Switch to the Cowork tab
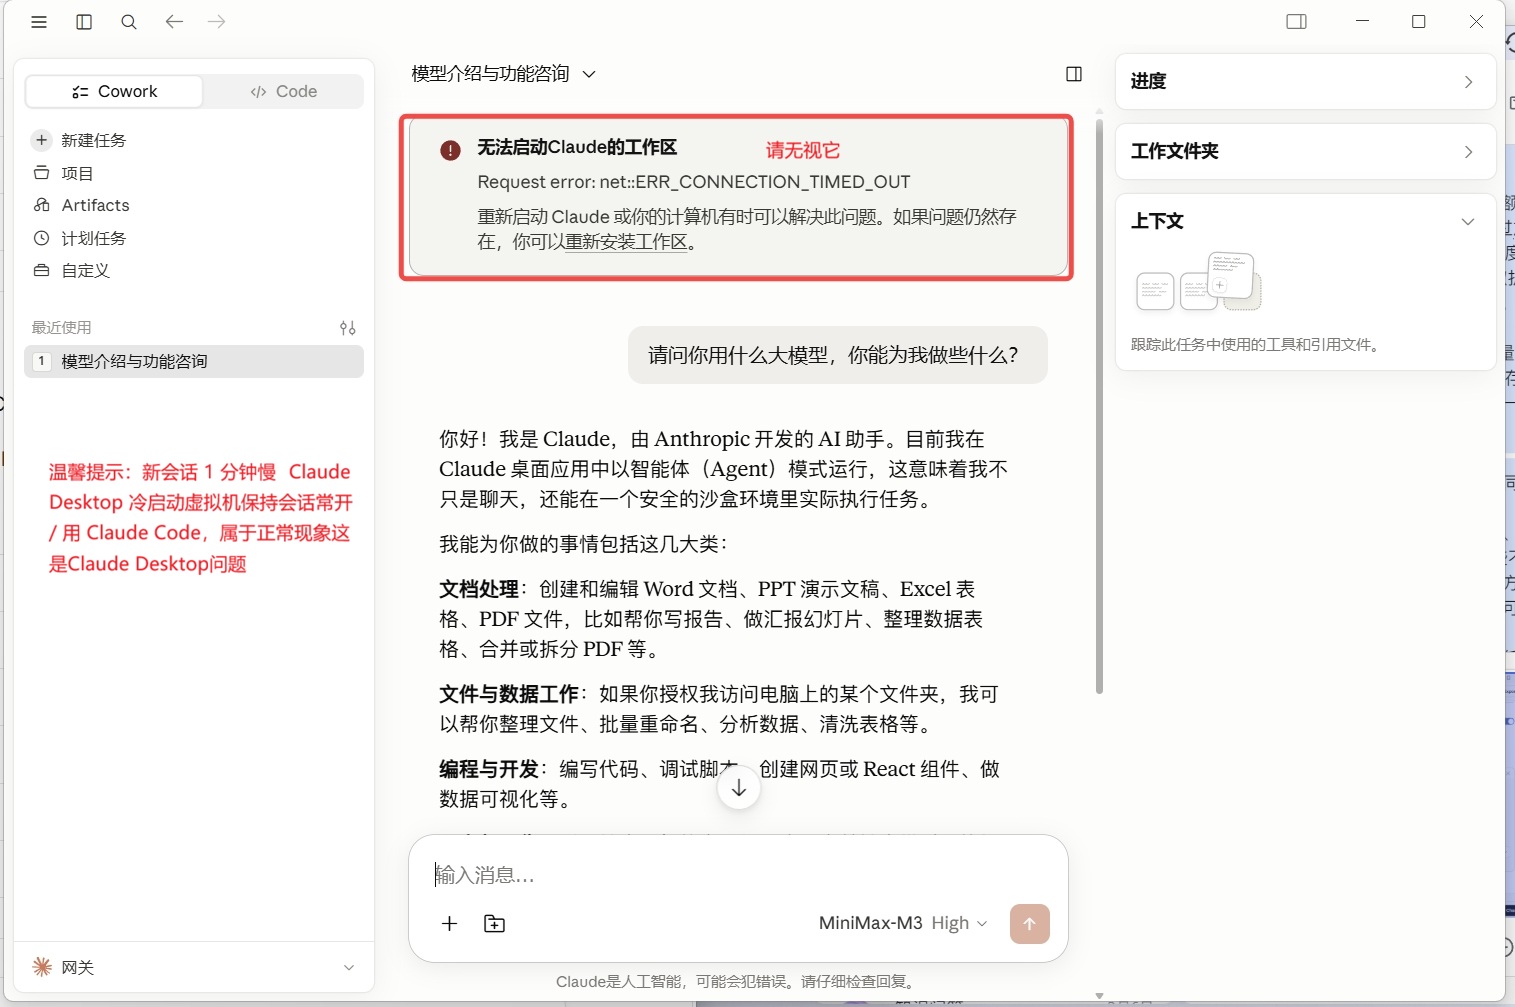This screenshot has height=1007, width=1515. [114, 91]
